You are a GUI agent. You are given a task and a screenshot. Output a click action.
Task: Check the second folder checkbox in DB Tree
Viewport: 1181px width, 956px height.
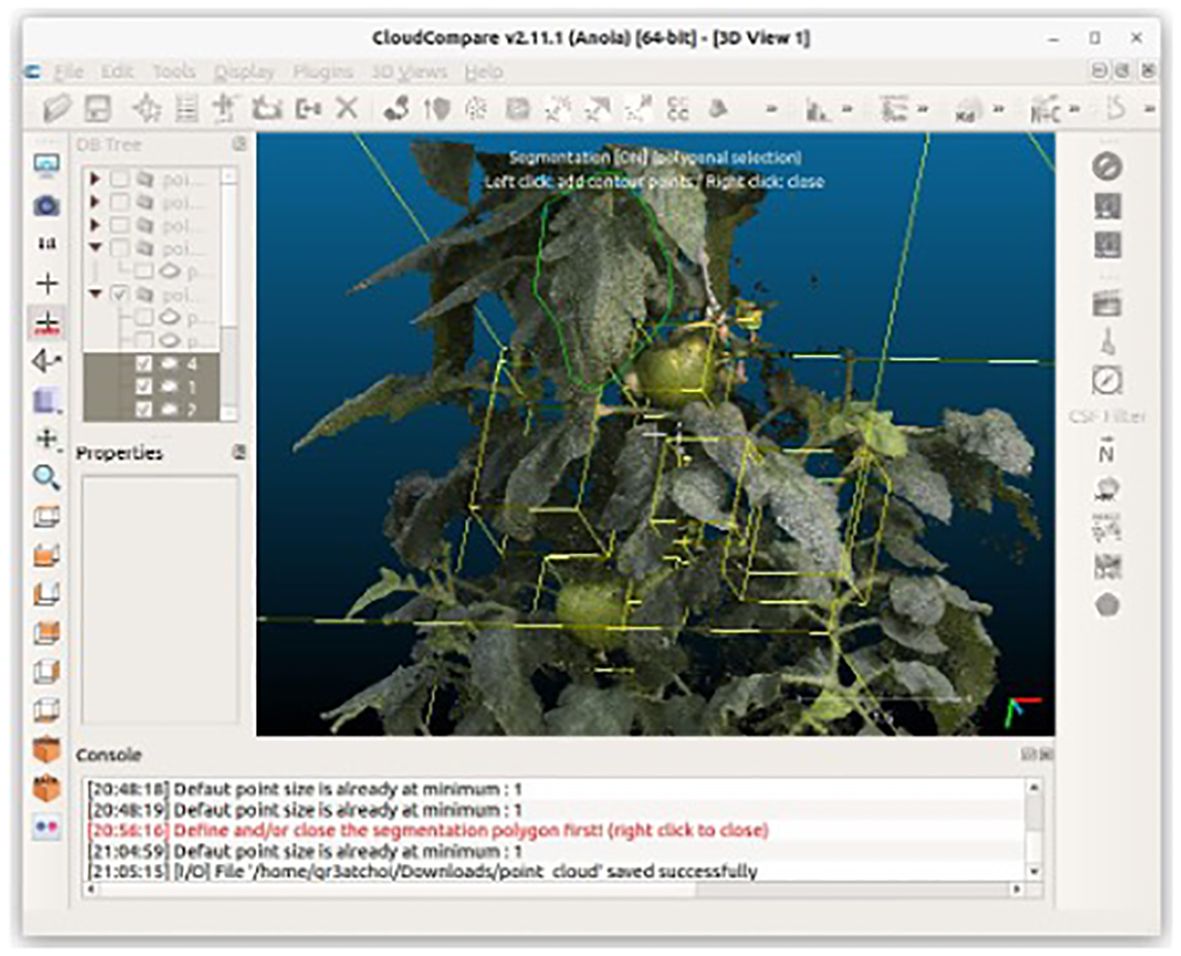[x=120, y=202]
